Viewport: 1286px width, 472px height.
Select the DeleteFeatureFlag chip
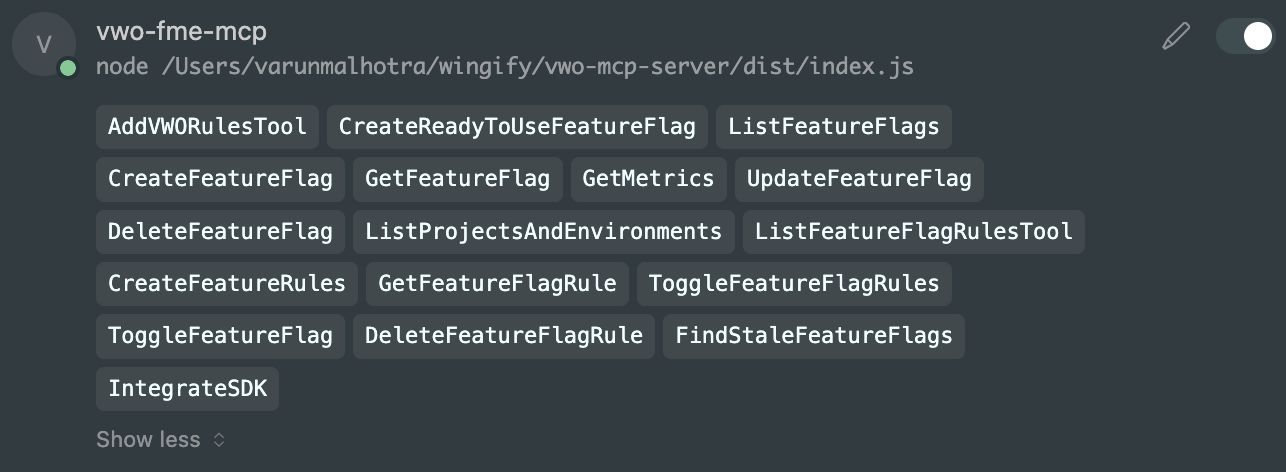(x=221, y=231)
